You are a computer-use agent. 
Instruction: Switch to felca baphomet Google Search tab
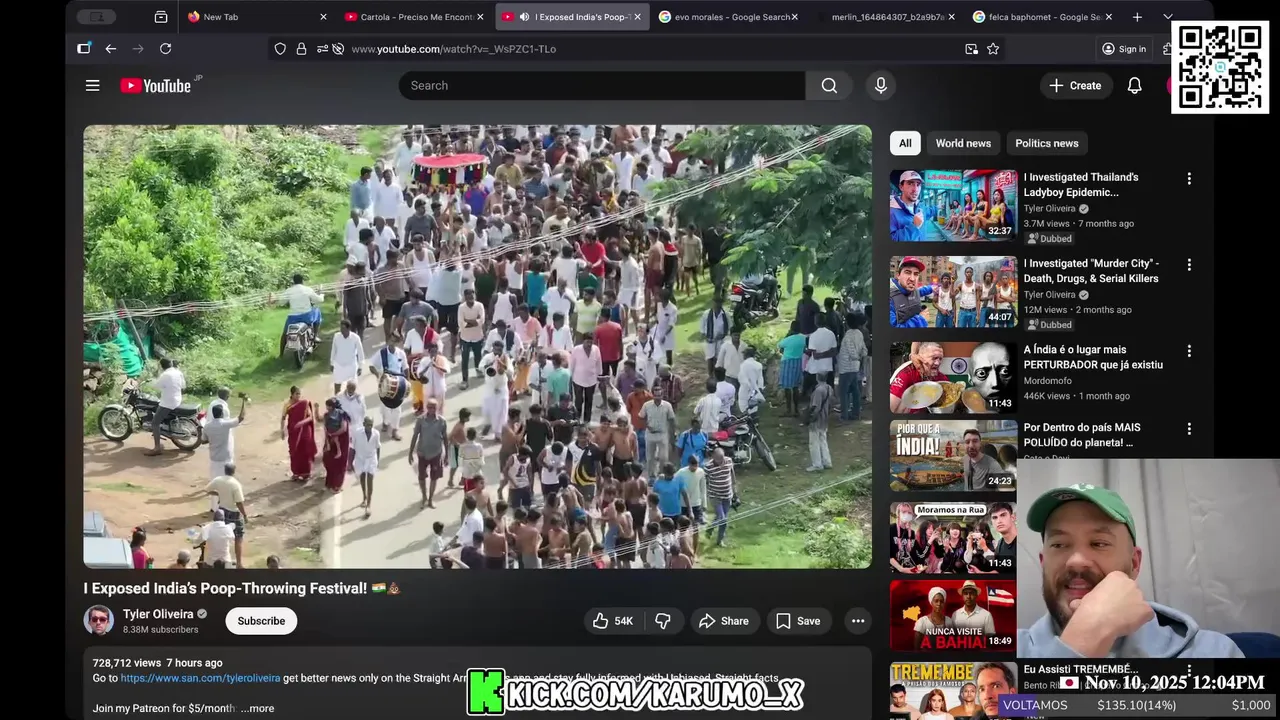point(1043,17)
